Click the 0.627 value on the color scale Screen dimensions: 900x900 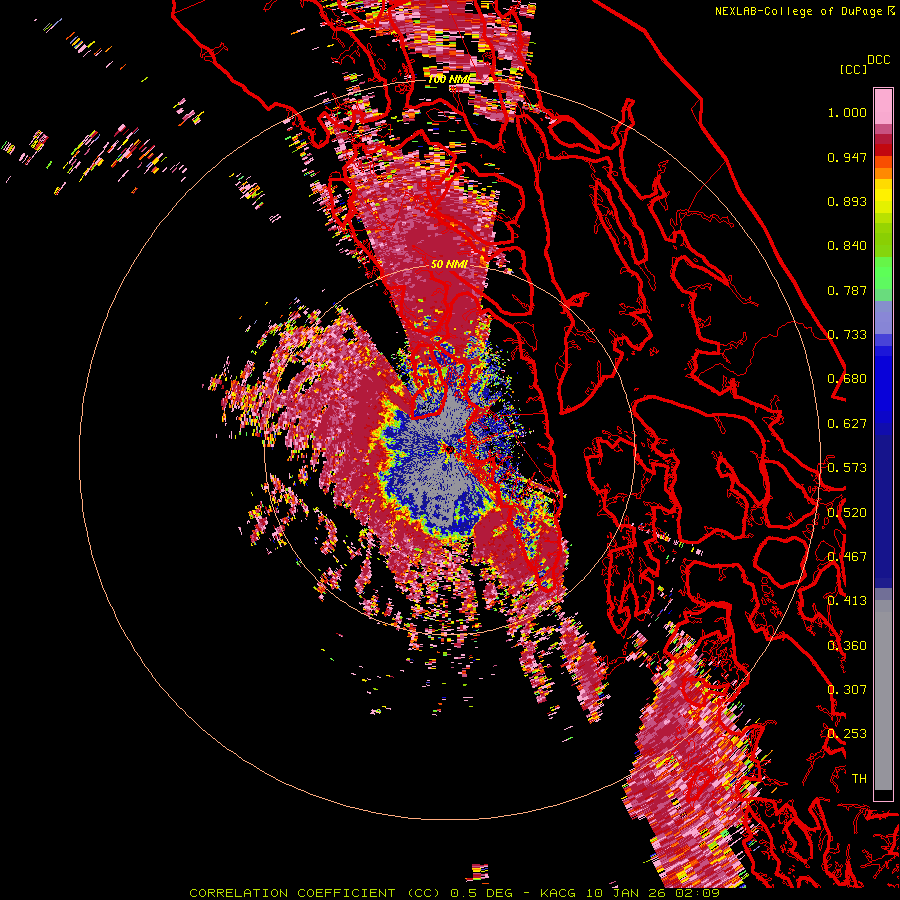pos(847,424)
